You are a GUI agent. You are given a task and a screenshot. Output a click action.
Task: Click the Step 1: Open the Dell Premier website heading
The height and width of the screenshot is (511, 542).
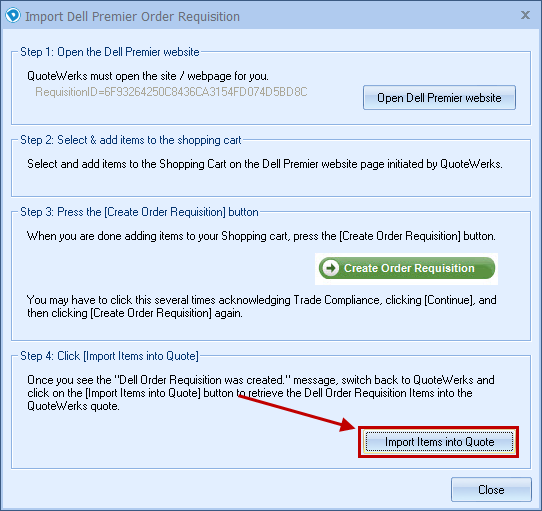(x=110, y=52)
